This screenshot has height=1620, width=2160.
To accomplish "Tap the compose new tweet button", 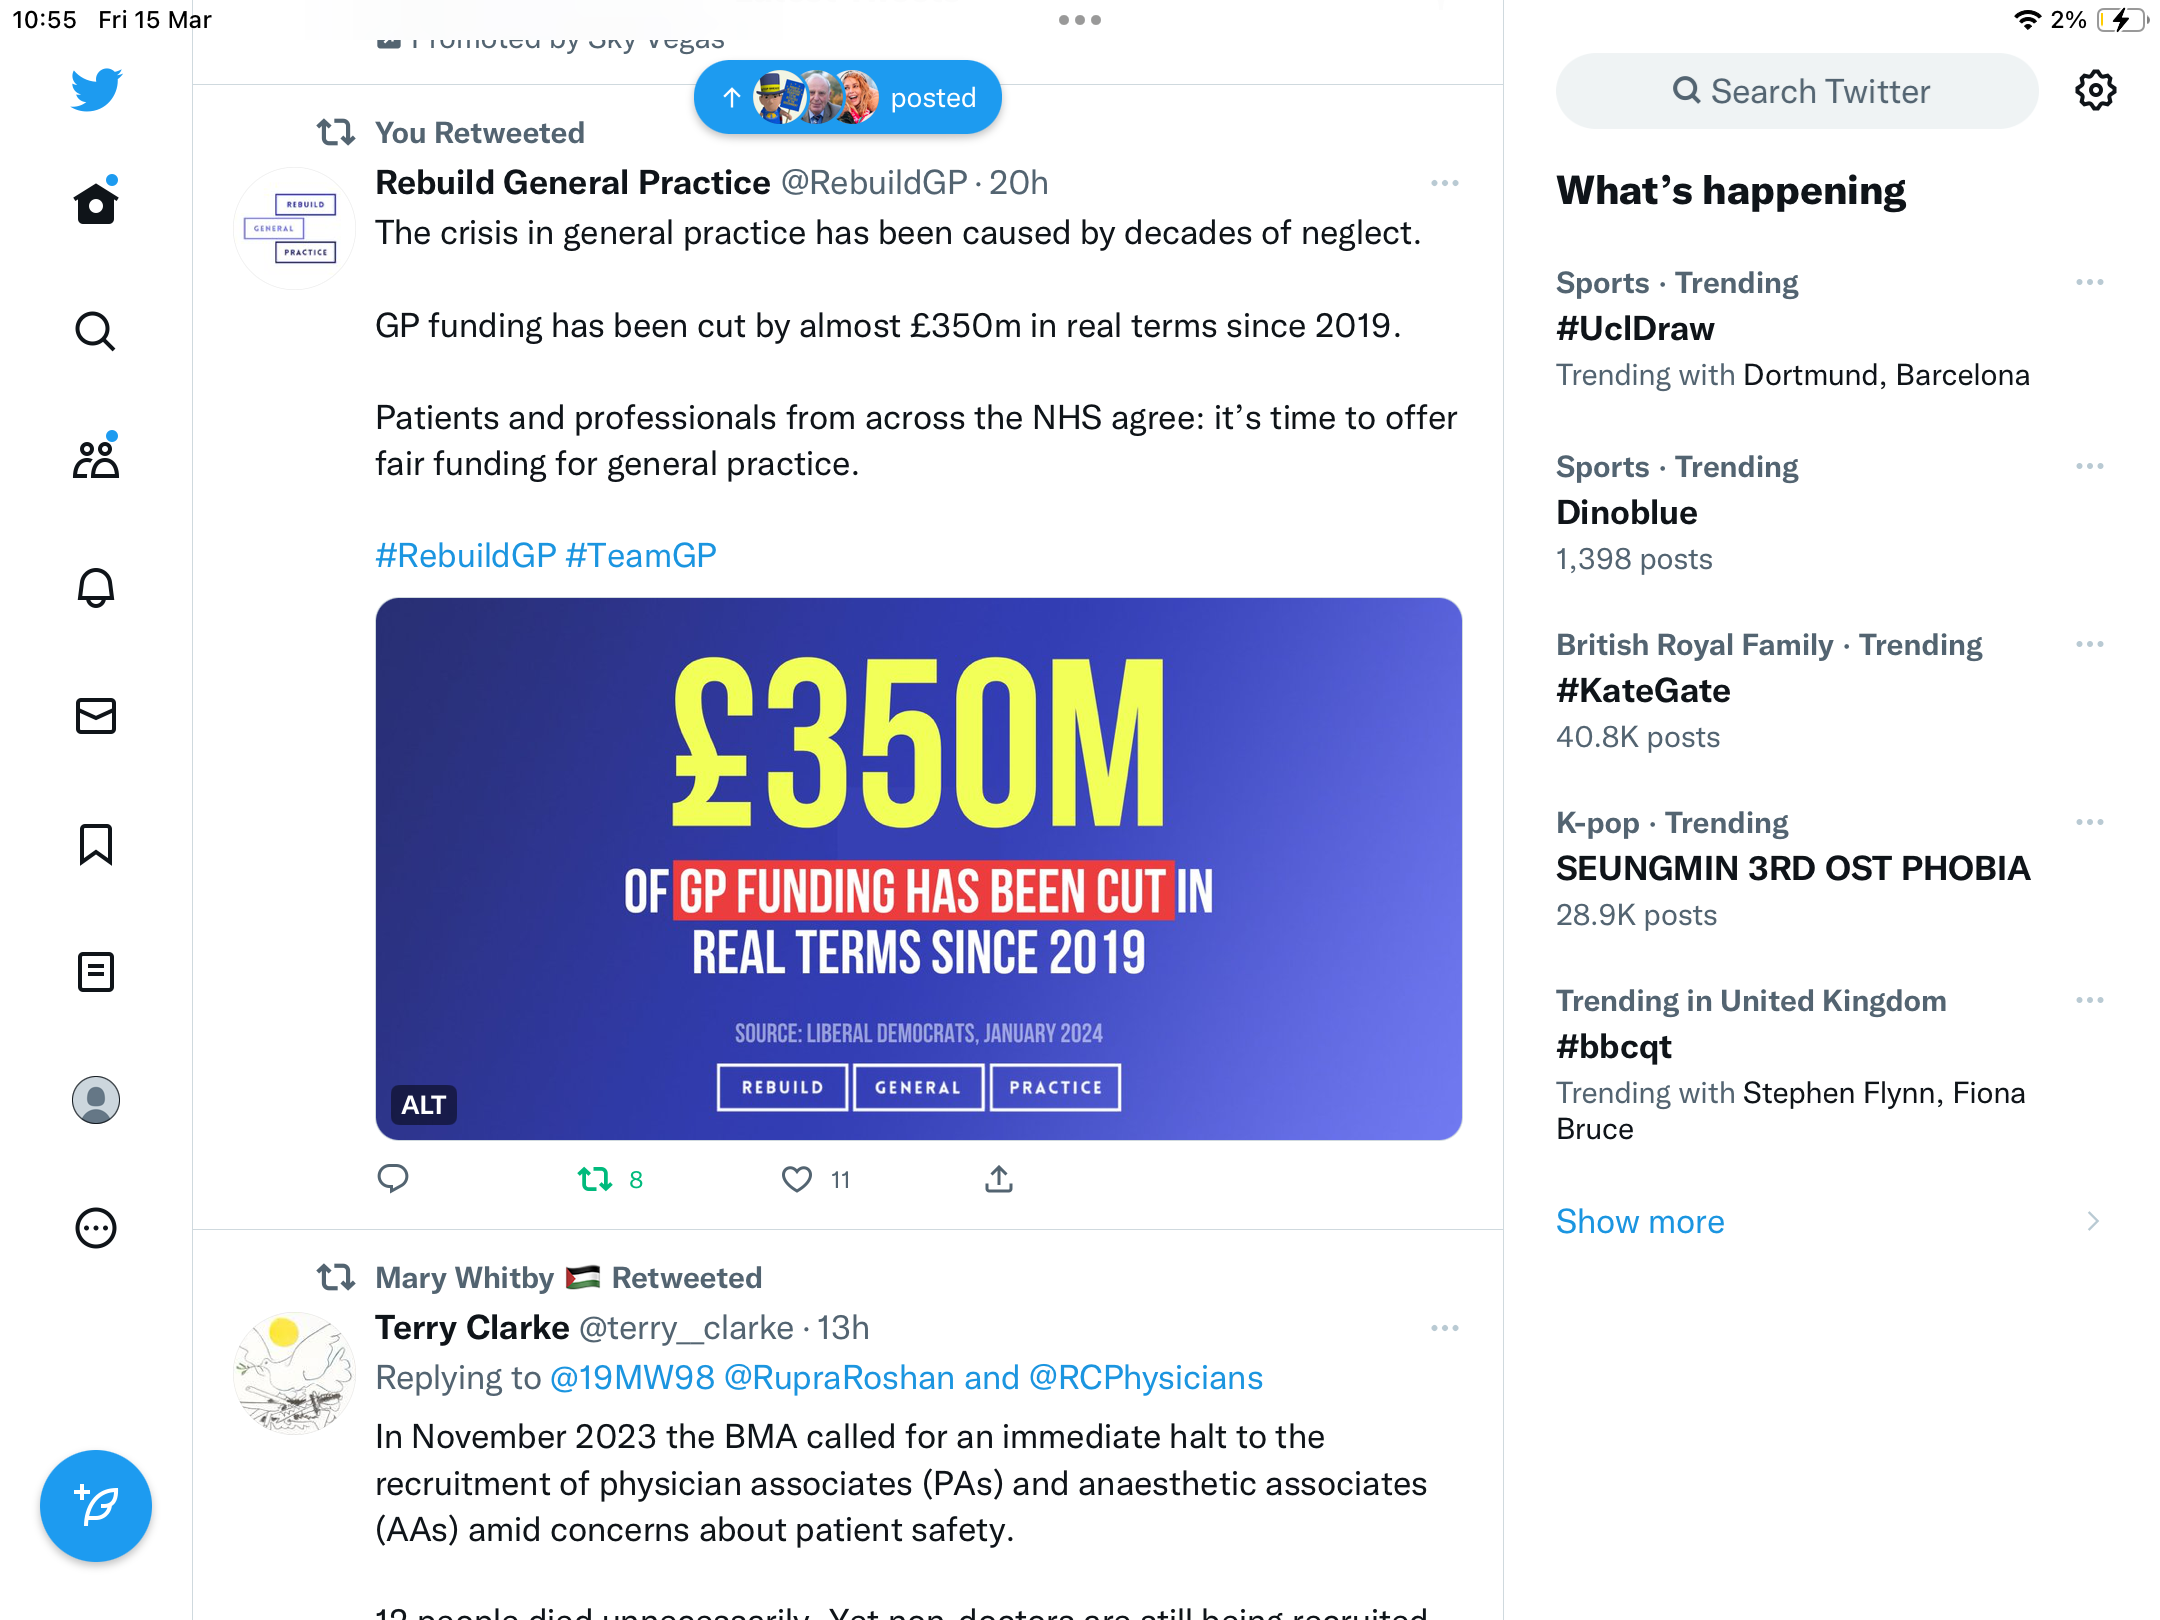I will tap(96, 1505).
